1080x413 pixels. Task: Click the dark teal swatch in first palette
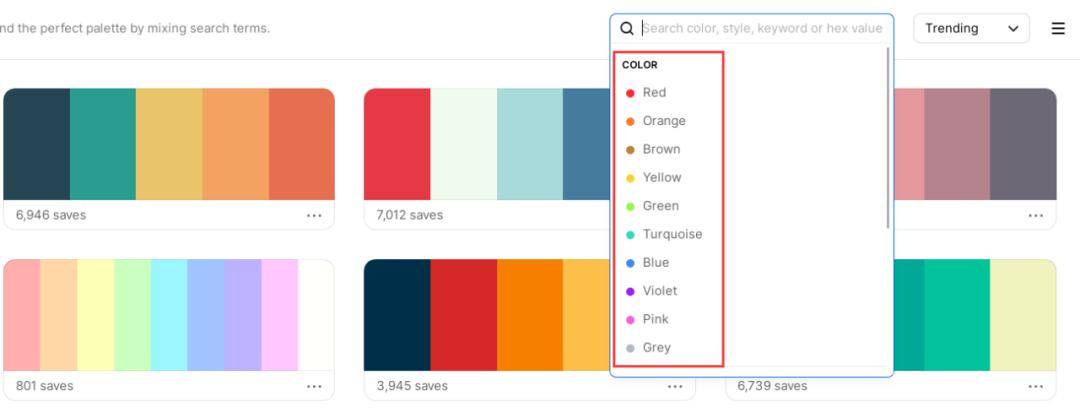tap(37, 144)
